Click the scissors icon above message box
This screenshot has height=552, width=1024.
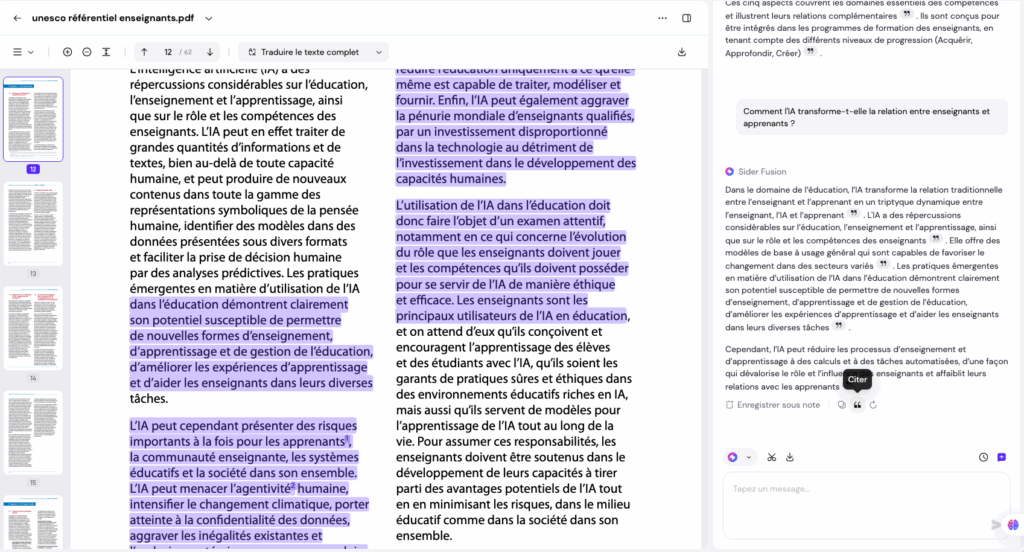coord(772,457)
